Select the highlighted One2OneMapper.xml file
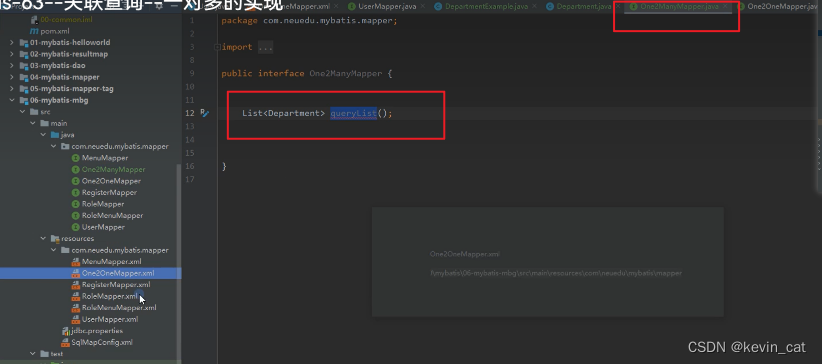822x364 pixels. pyautogui.click(x=118, y=273)
